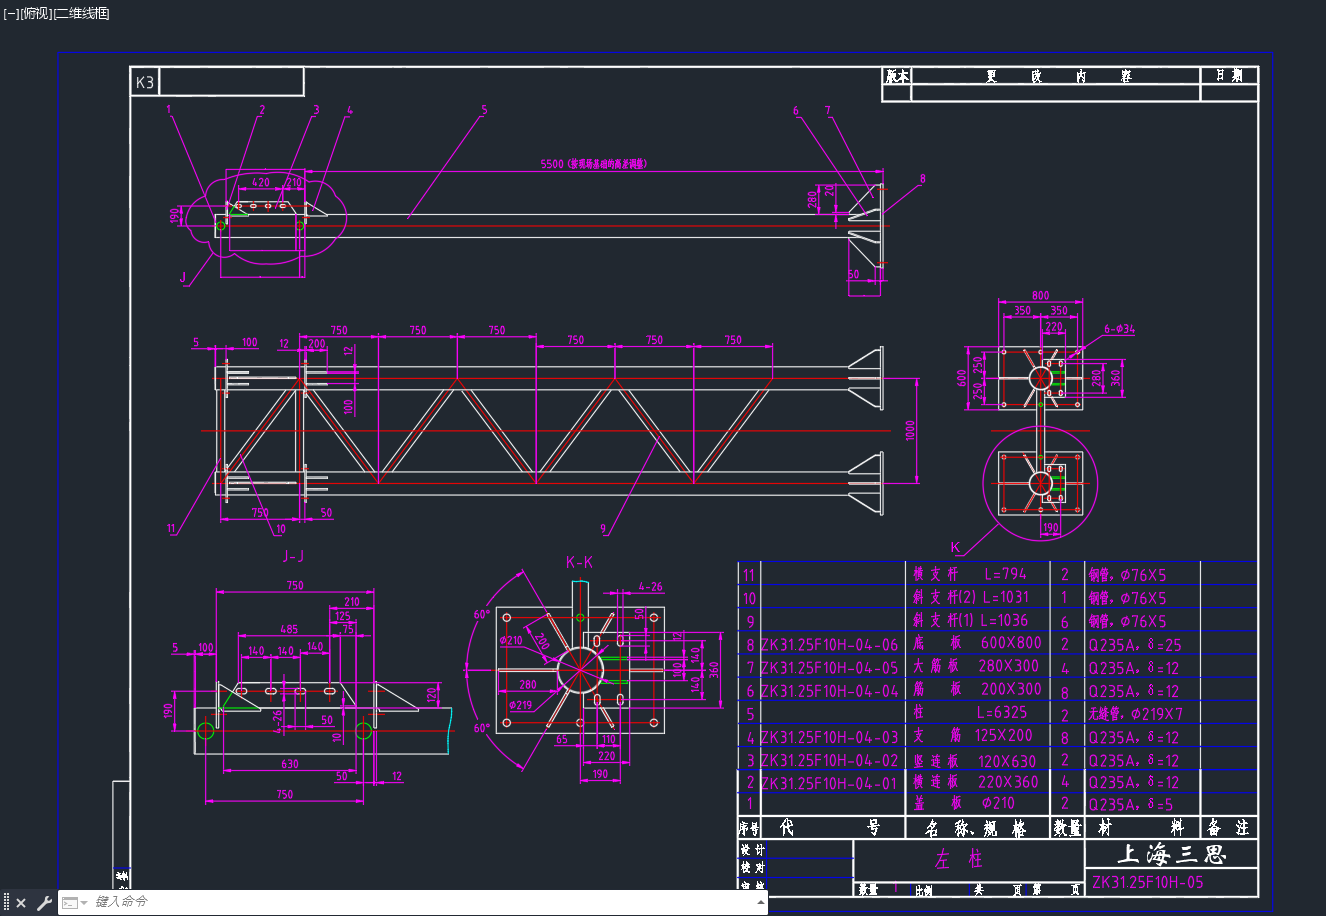Image resolution: width=1326 pixels, height=916 pixels.
Task: Select the K3 label in the drawing frame
Action: tap(145, 82)
